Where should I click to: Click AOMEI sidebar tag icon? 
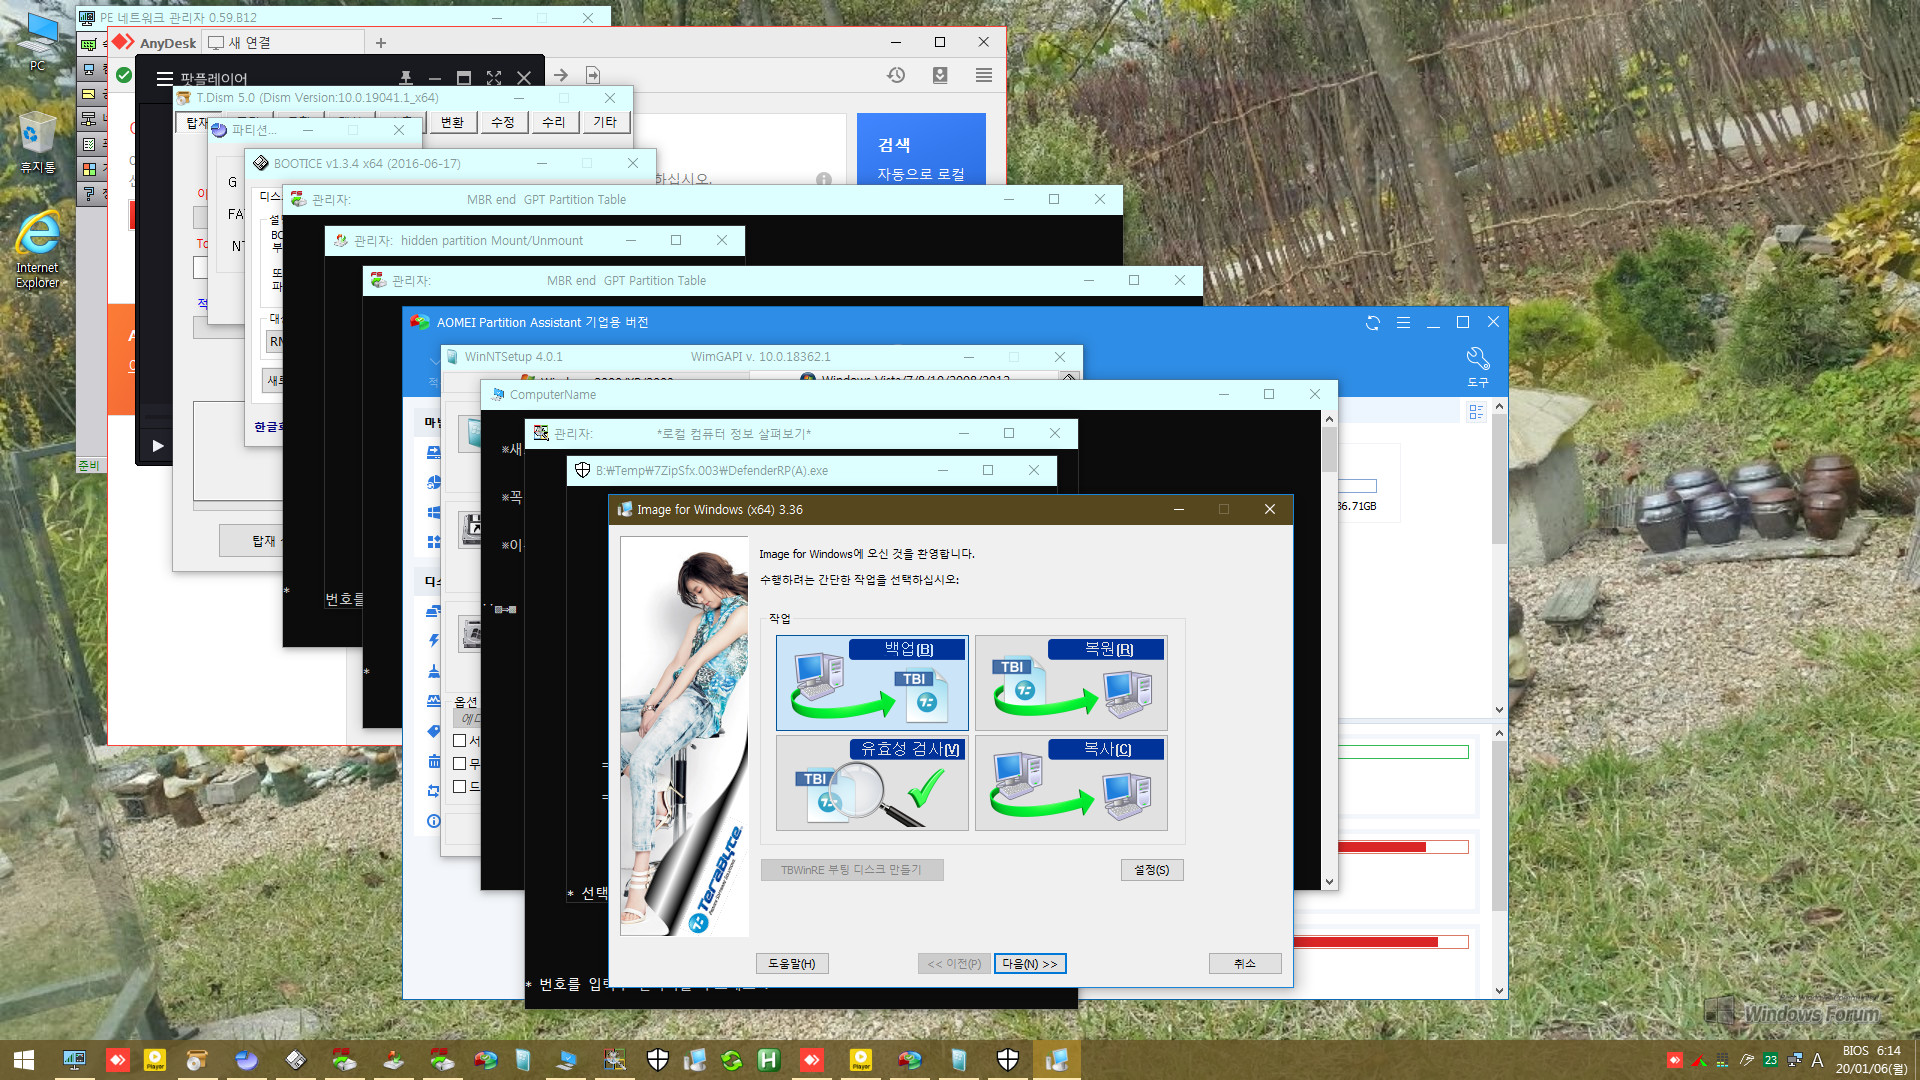point(433,731)
